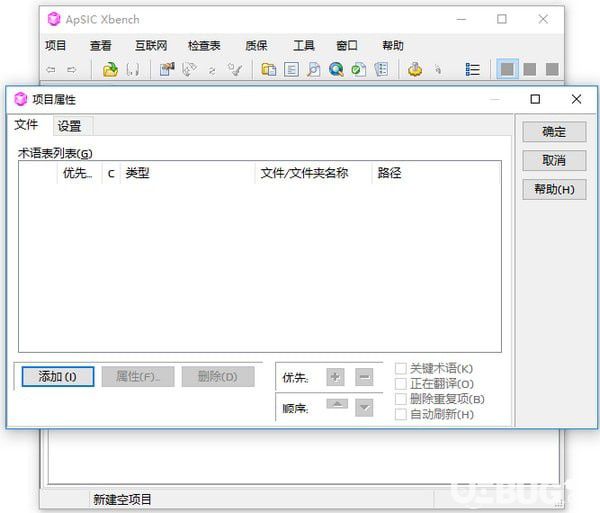This screenshot has height=513, width=600.
Task: Click the highlighted grey square layout button
Action: click(507, 69)
